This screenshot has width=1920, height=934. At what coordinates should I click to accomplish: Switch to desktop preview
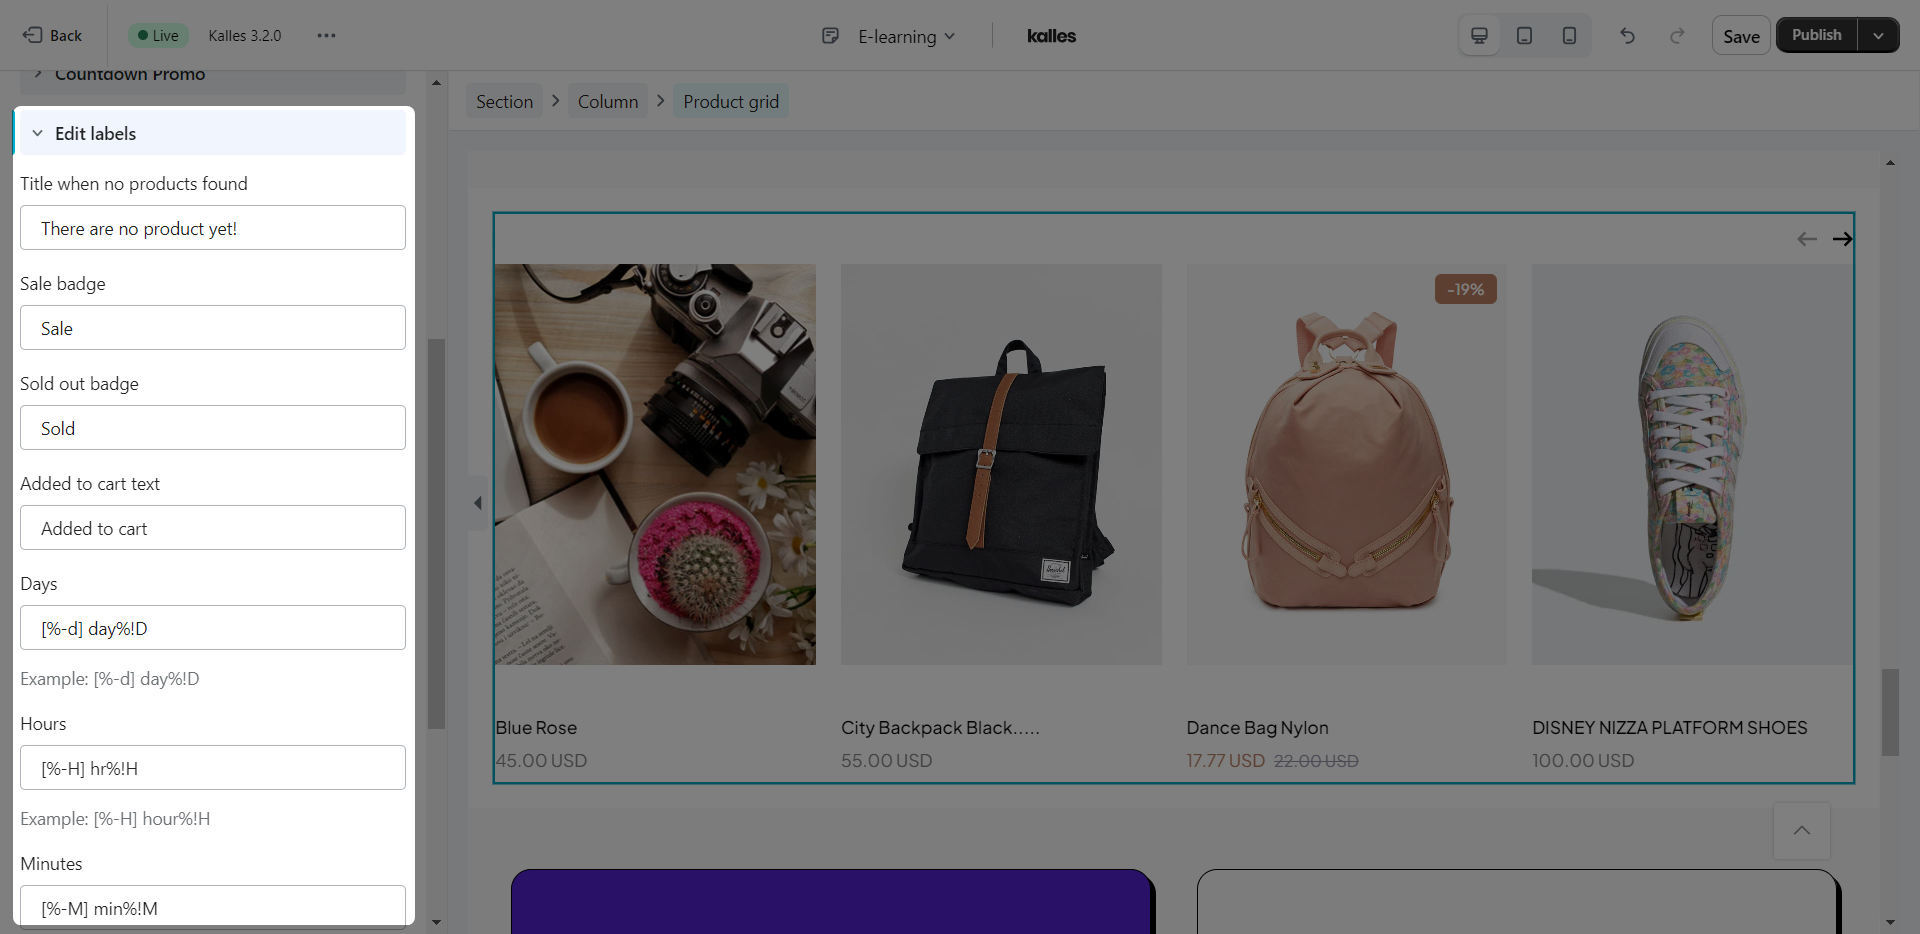pyautogui.click(x=1479, y=36)
